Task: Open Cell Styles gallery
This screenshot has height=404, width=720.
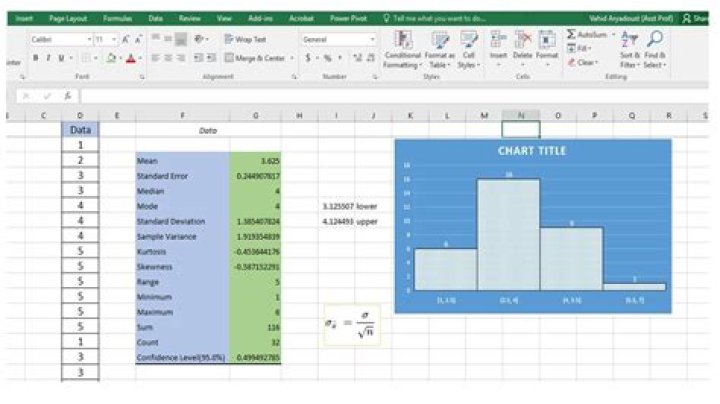Action: click(x=468, y=40)
